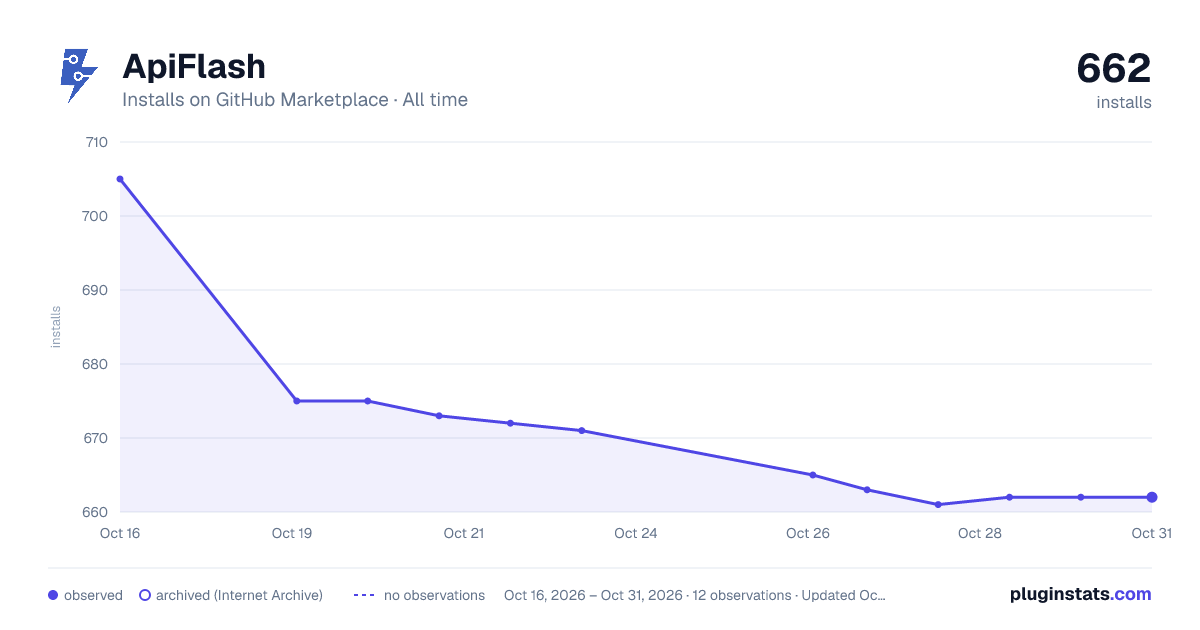The width and height of the screenshot is (1200, 630).
Task: Click the no observations legend label
Action: click(x=434, y=595)
